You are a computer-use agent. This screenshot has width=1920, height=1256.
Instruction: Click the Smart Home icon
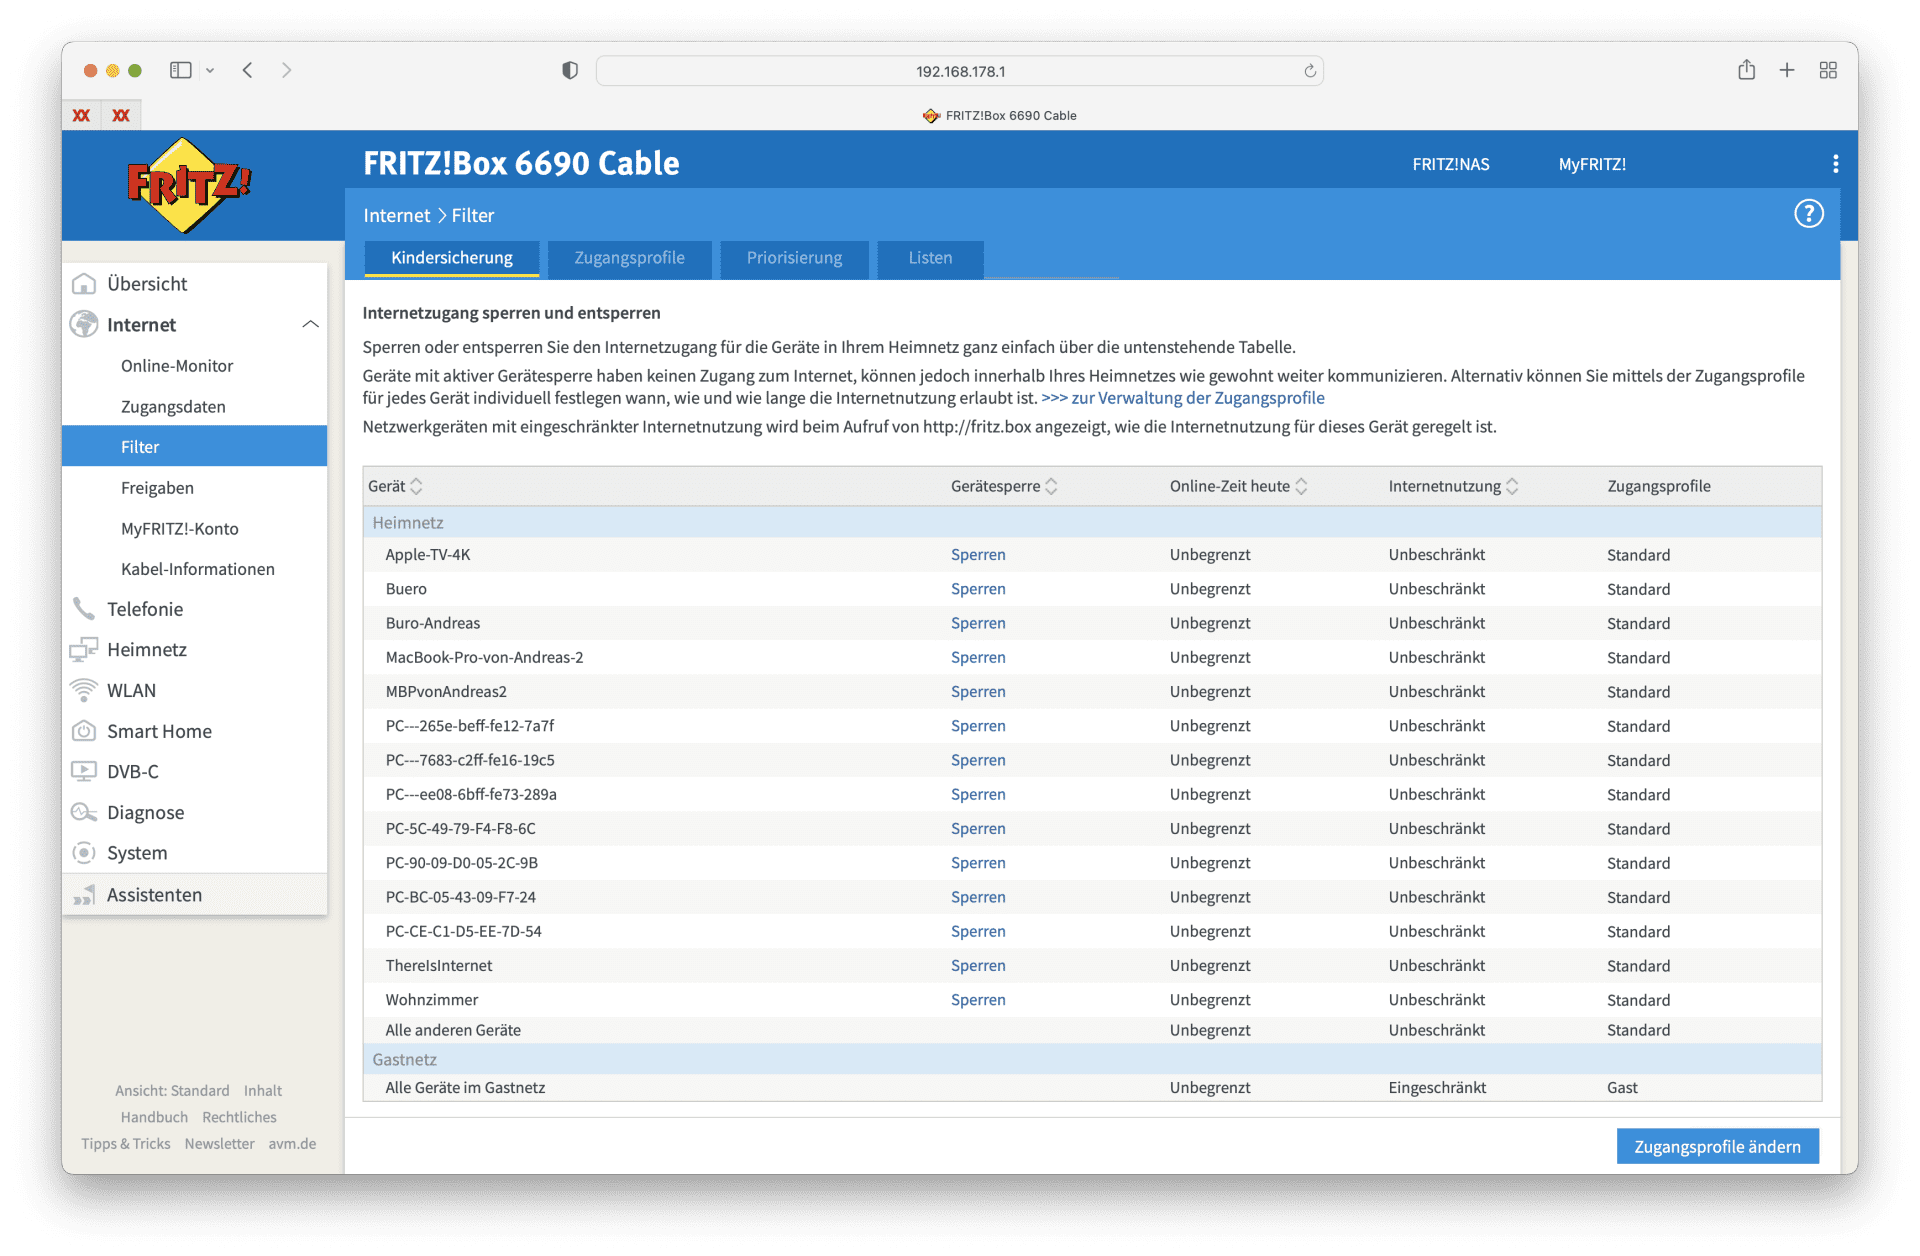(84, 731)
